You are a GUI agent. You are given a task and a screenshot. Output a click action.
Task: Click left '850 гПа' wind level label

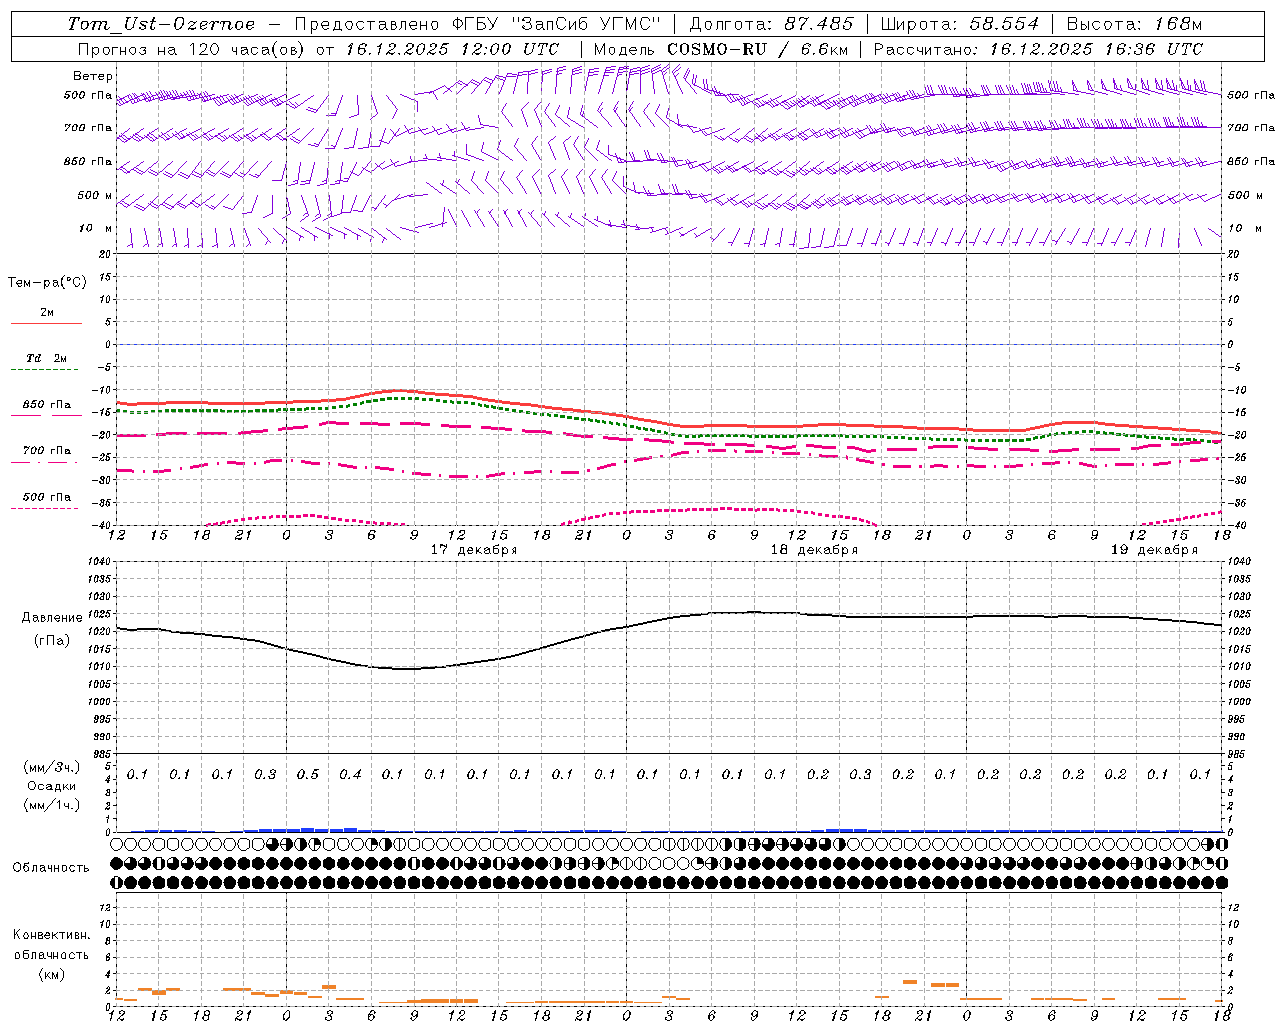coord(88,161)
